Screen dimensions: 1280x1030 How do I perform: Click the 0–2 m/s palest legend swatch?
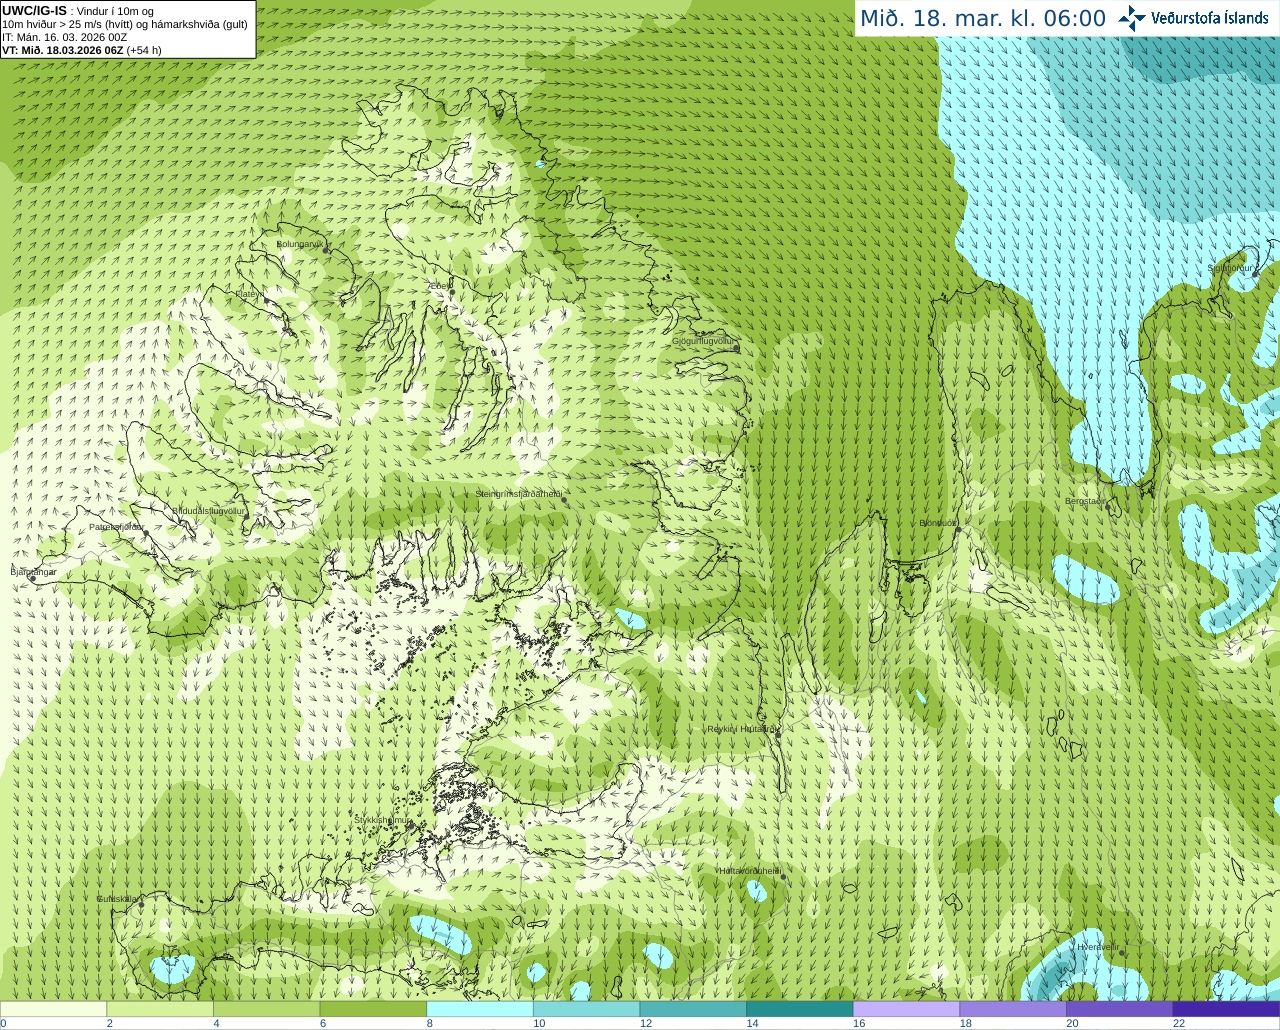pos(53,1009)
